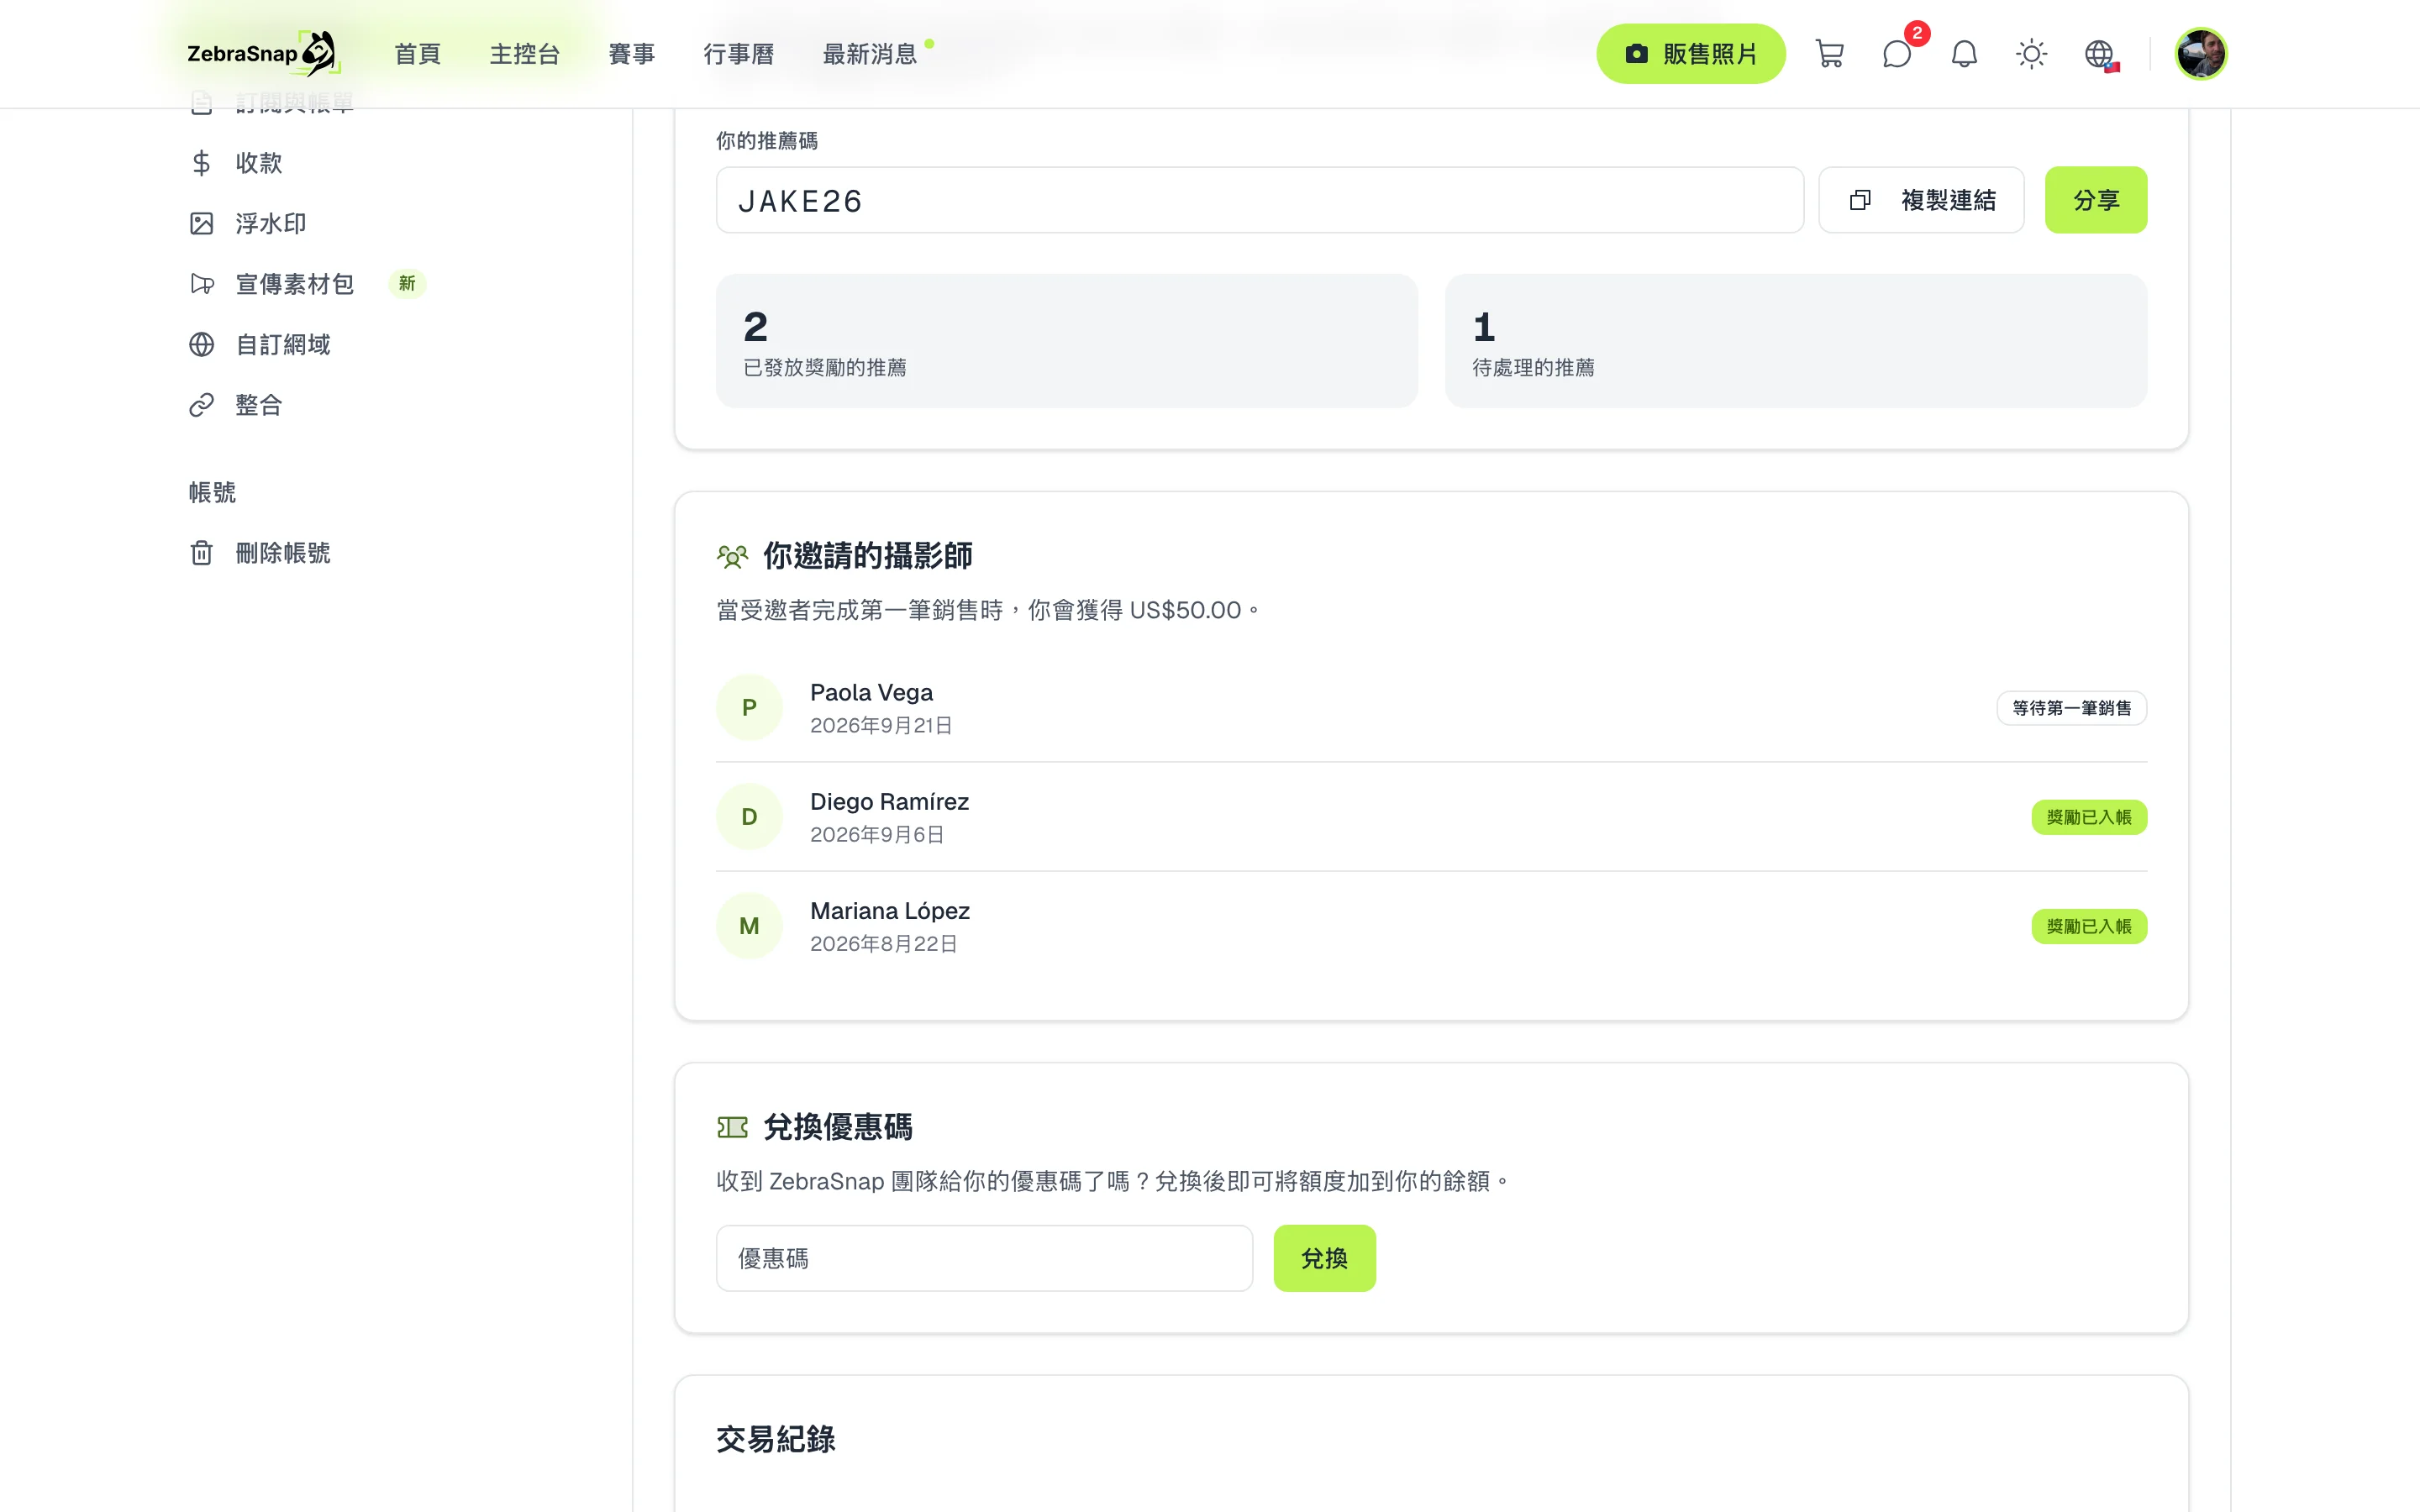2420x1512 pixels.
Task: Click the 複製連結 button
Action: (1920, 200)
